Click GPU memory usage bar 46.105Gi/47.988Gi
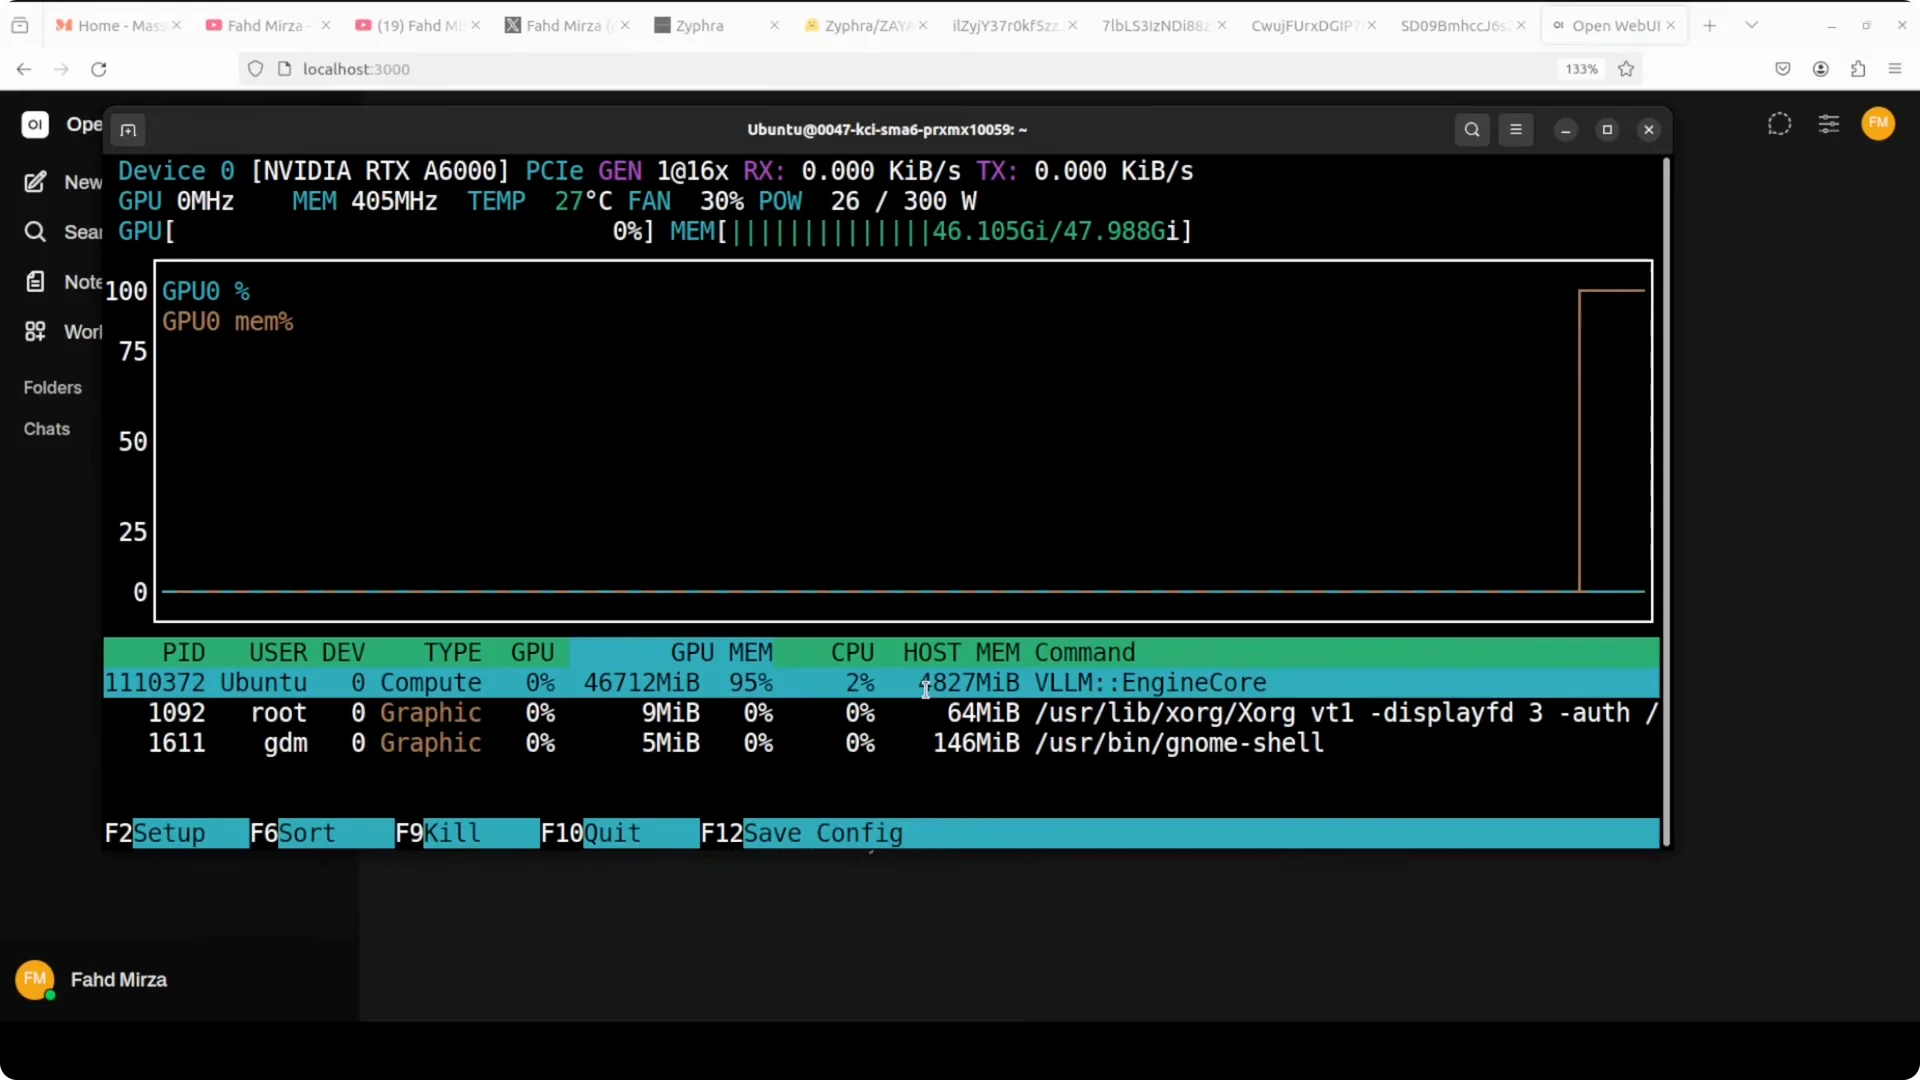Screen dimensions: 1920x1080 (930, 231)
